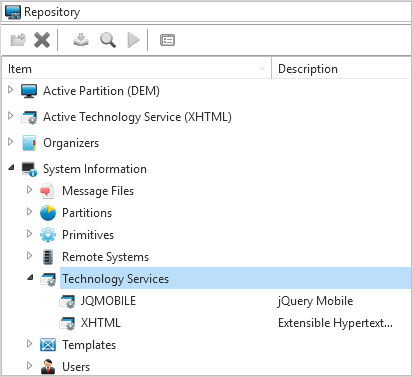413x377 pixels.
Task: Expand the Active Partition (DEM) node
Action: (11, 90)
